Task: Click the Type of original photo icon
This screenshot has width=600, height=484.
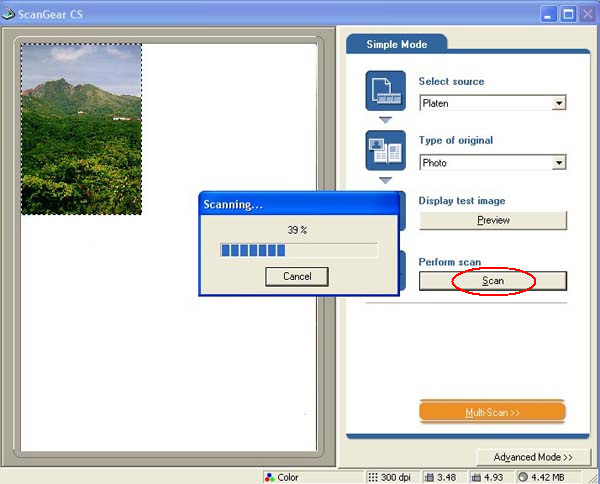Action: pos(385,150)
